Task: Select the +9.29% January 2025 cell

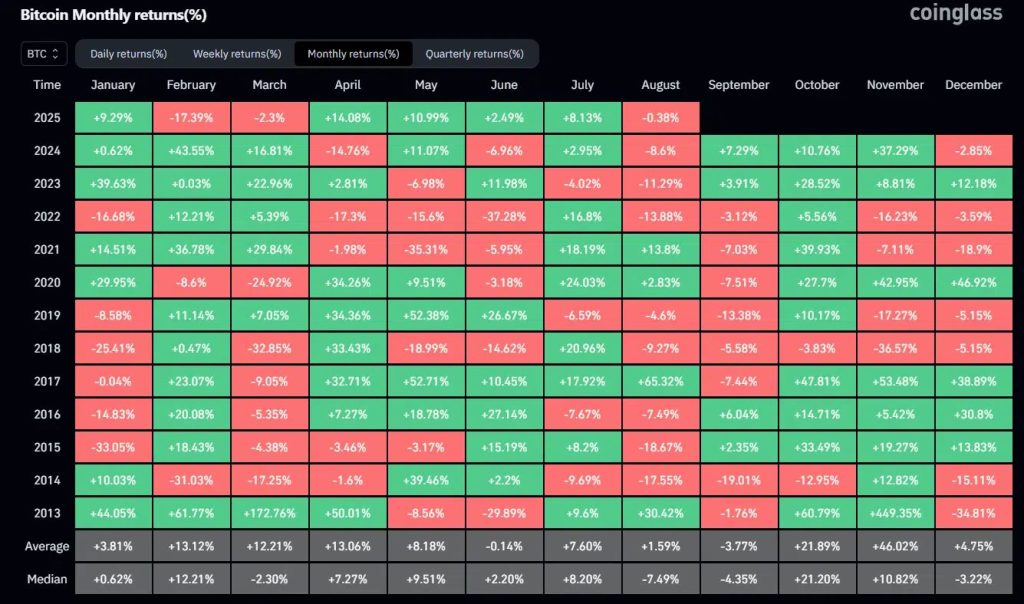Action: (112, 116)
